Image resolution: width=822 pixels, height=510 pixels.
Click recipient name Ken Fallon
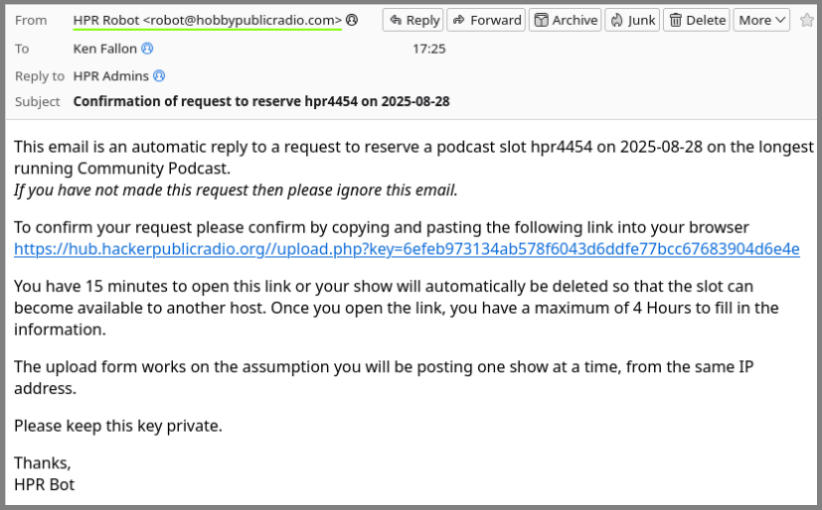pos(106,48)
